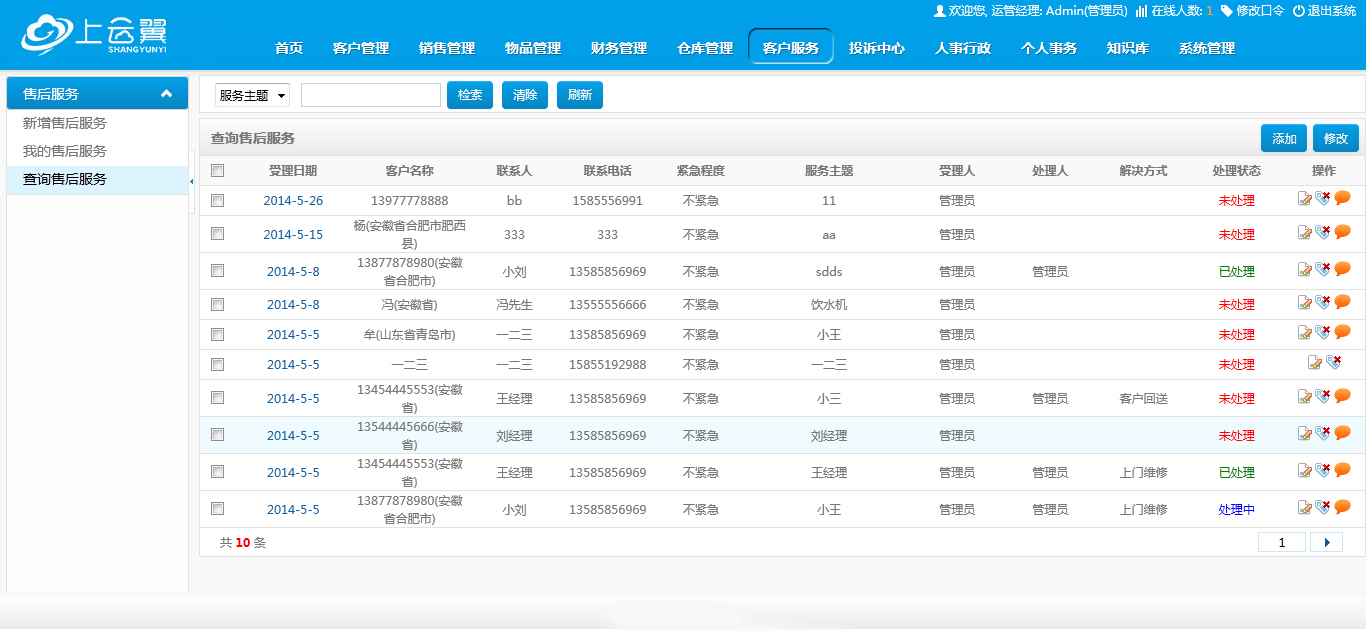Viewport: 1366px width, 631px height.
Task: Select 新增售后服务 in the sidebar
Action: point(65,123)
